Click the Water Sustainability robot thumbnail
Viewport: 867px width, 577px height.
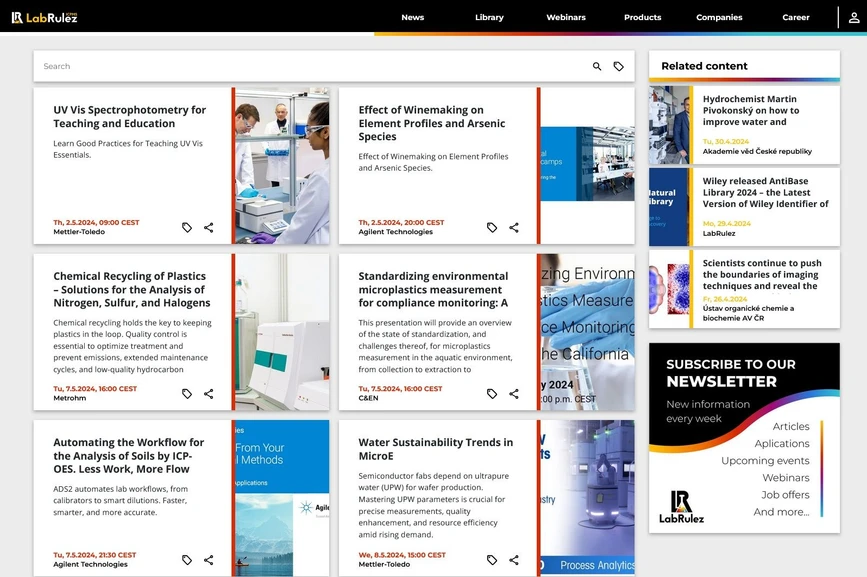587,498
